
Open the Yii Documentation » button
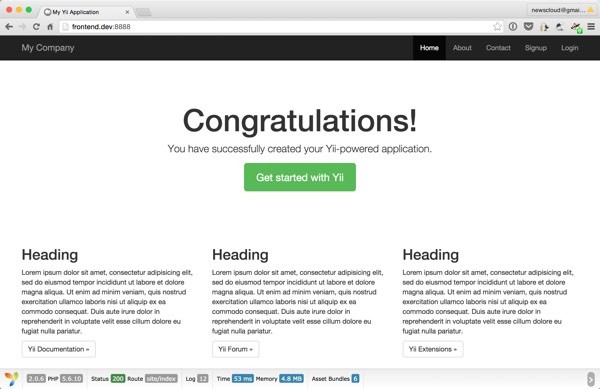tap(59, 349)
